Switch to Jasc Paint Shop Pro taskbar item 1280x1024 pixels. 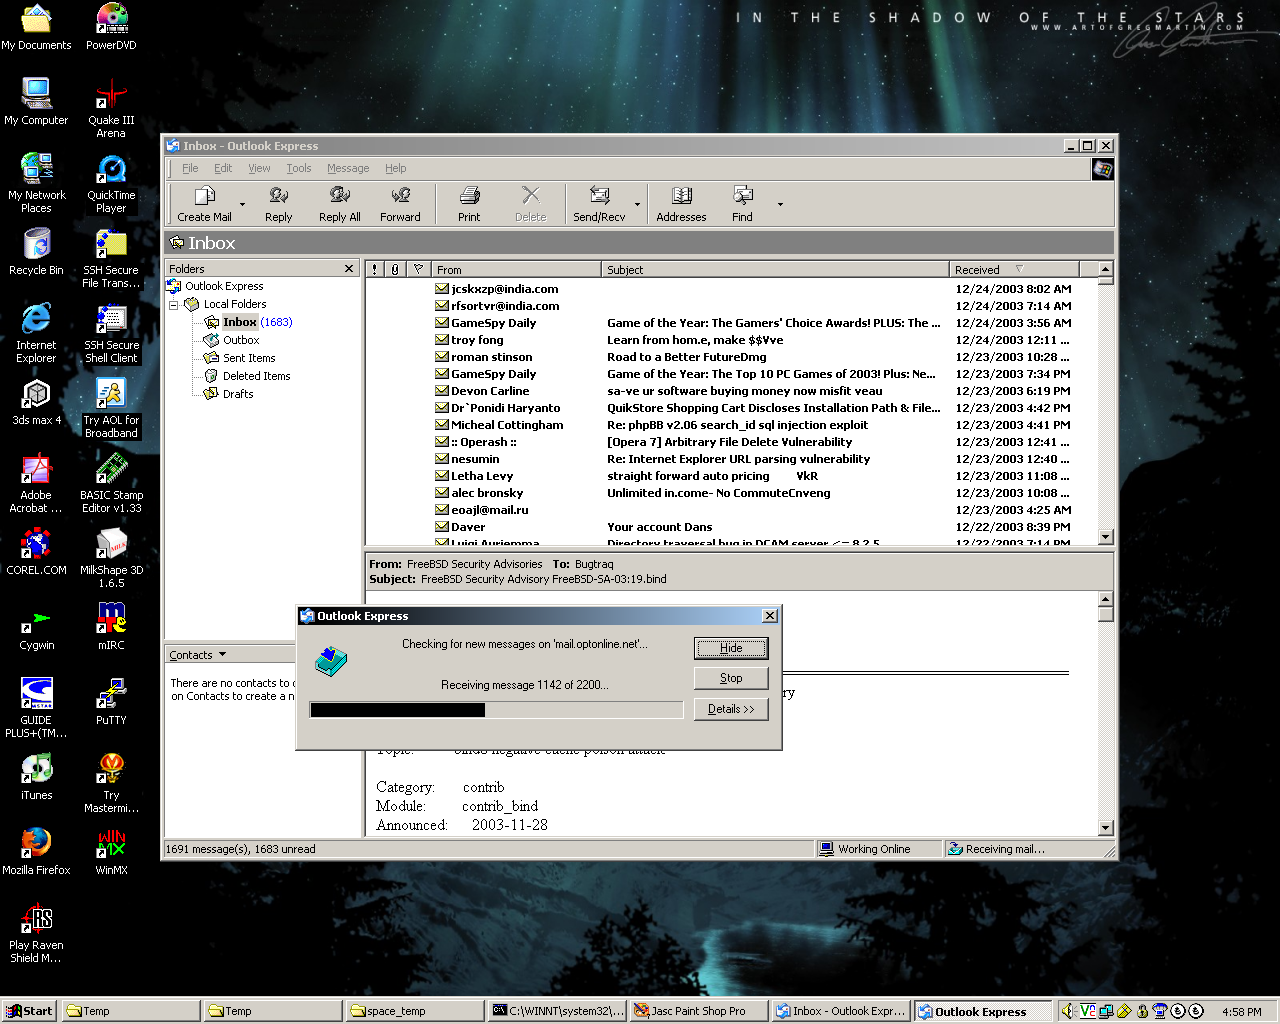pos(700,1011)
